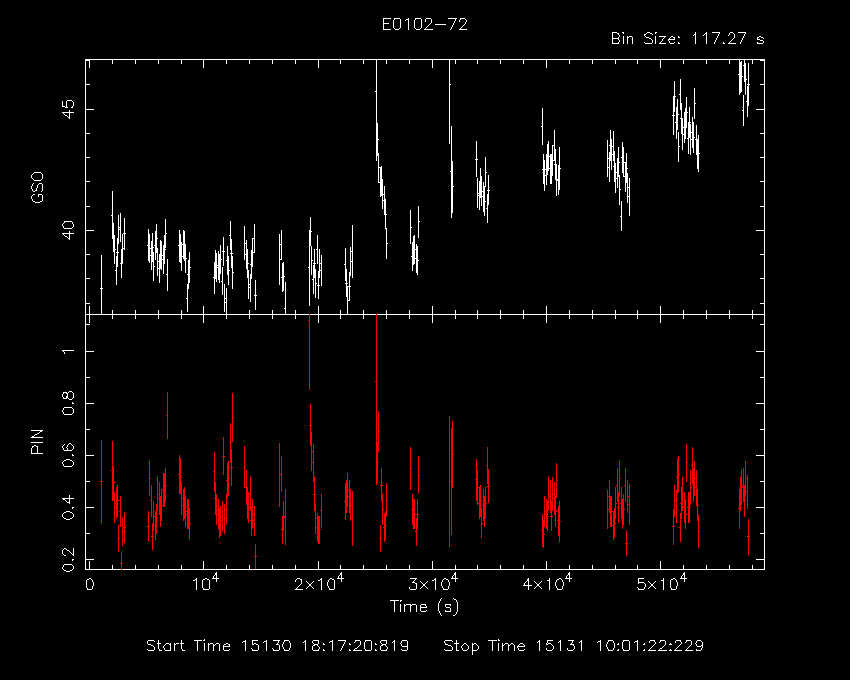Click the PIN axis tick value 0.4
Image resolution: width=850 pixels, height=680 pixels.
[68, 507]
